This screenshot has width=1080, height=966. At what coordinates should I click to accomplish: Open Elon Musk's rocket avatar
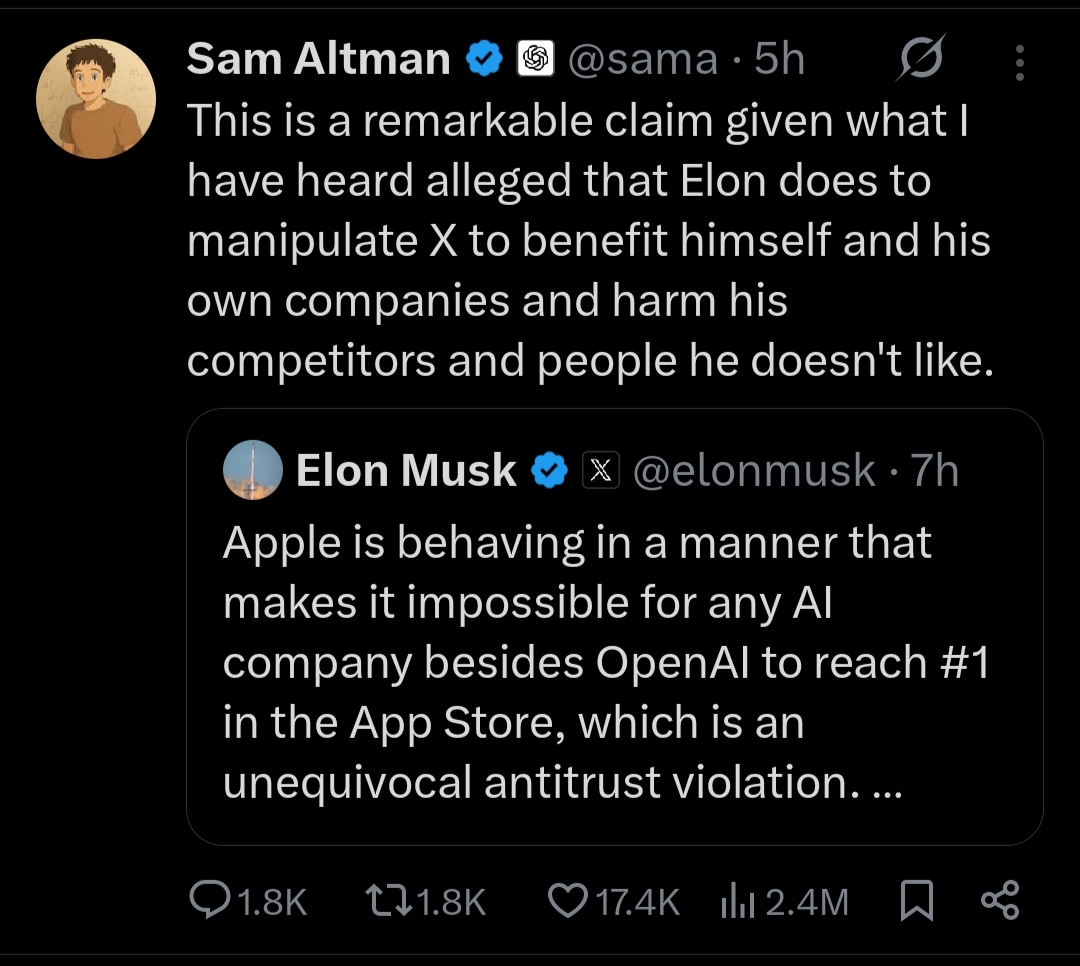251,470
